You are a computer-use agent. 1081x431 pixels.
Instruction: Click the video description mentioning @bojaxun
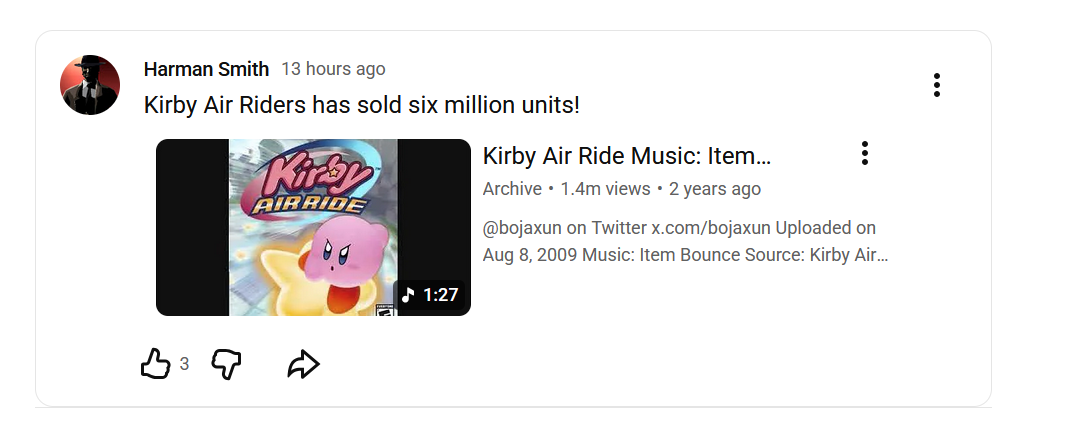click(x=685, y=241)
